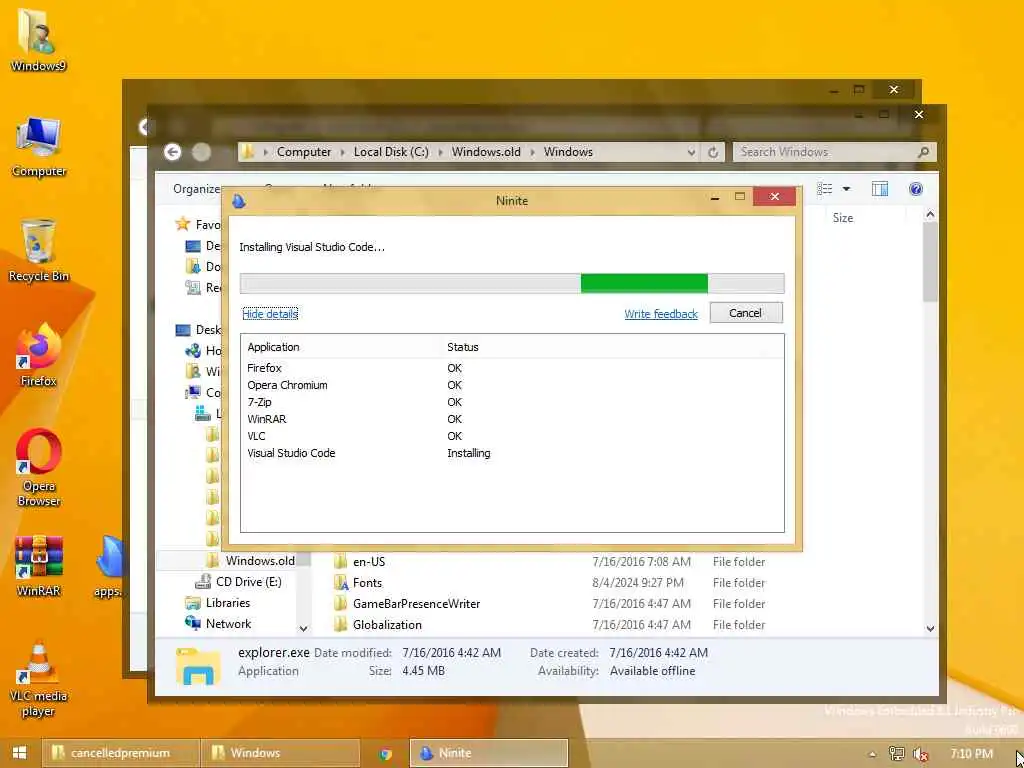Viewport: 1024px width, 768px height.
Task: Launch the Opera Browser desktop shortcut
Action: (x=39, y=468)
